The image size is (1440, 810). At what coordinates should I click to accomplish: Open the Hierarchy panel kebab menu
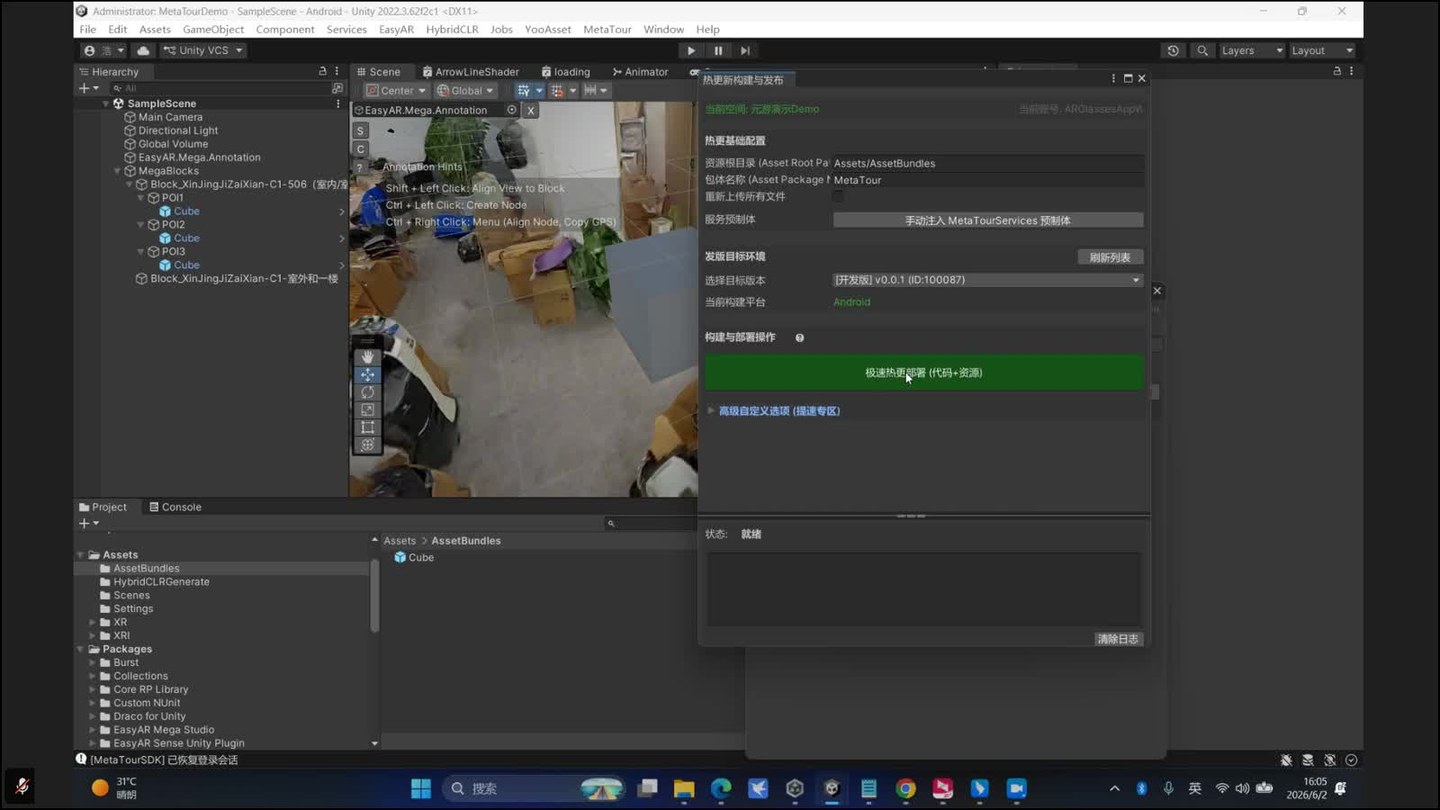337,72
